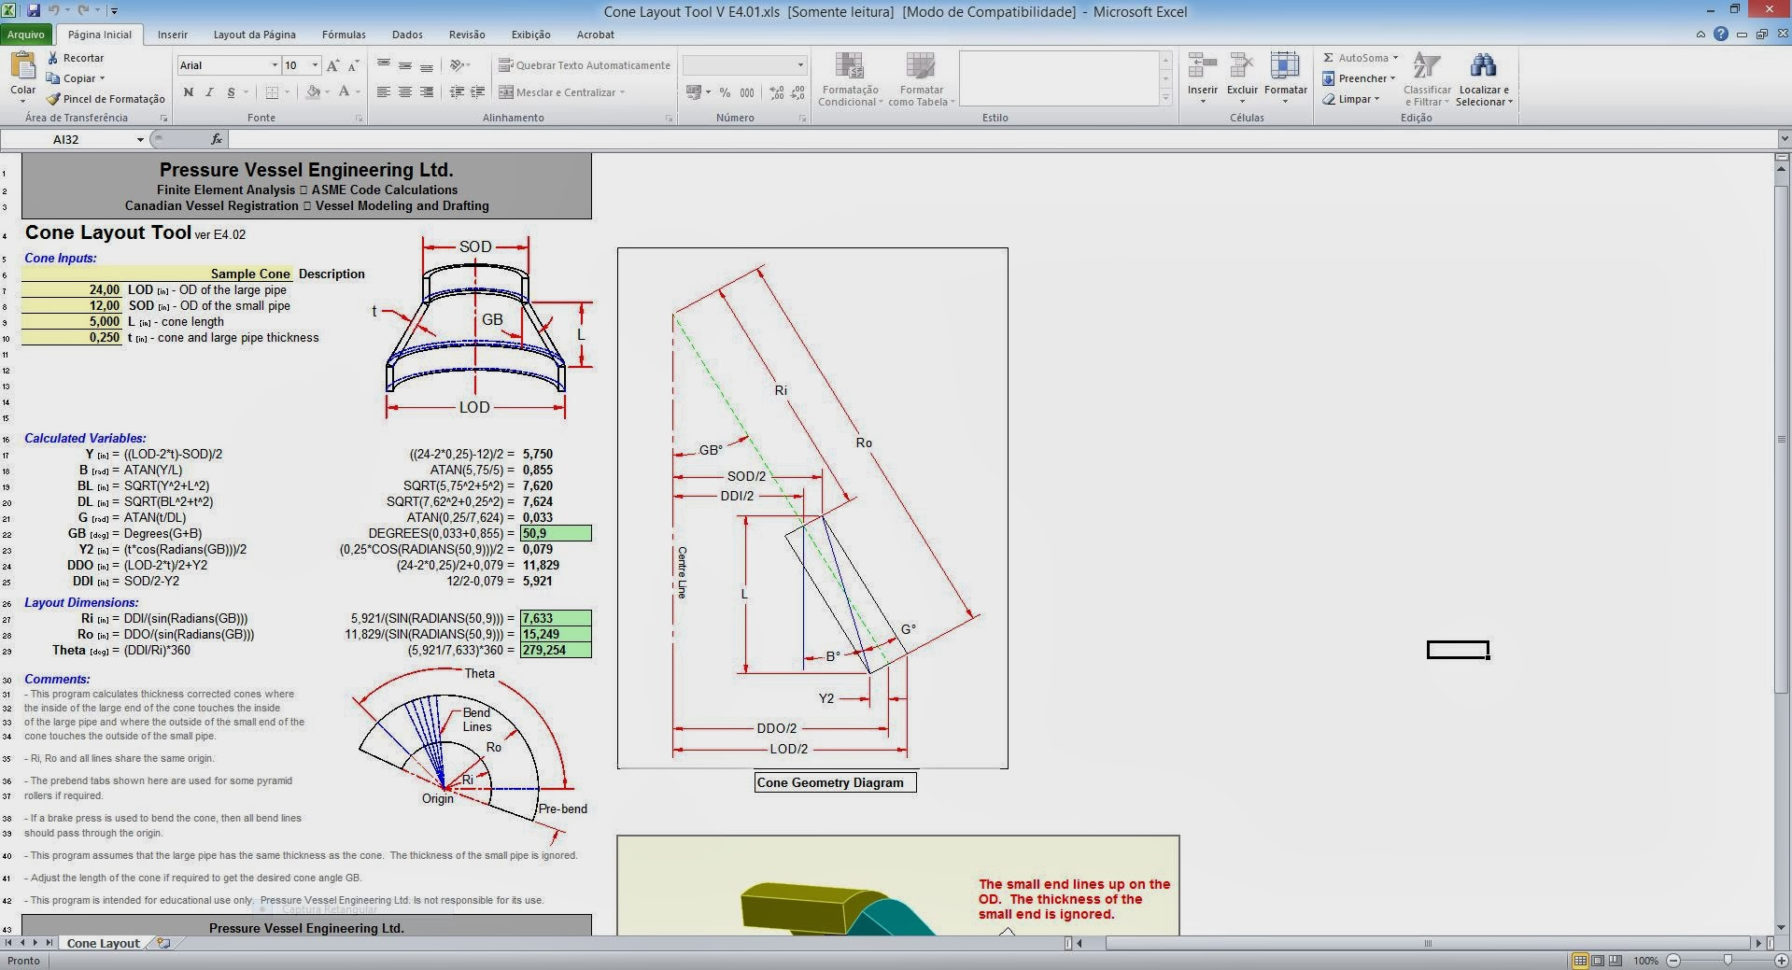Screen dimensions: 1792x970
Task: Toggle italic (I) formatting
Action: click(209, 92)
